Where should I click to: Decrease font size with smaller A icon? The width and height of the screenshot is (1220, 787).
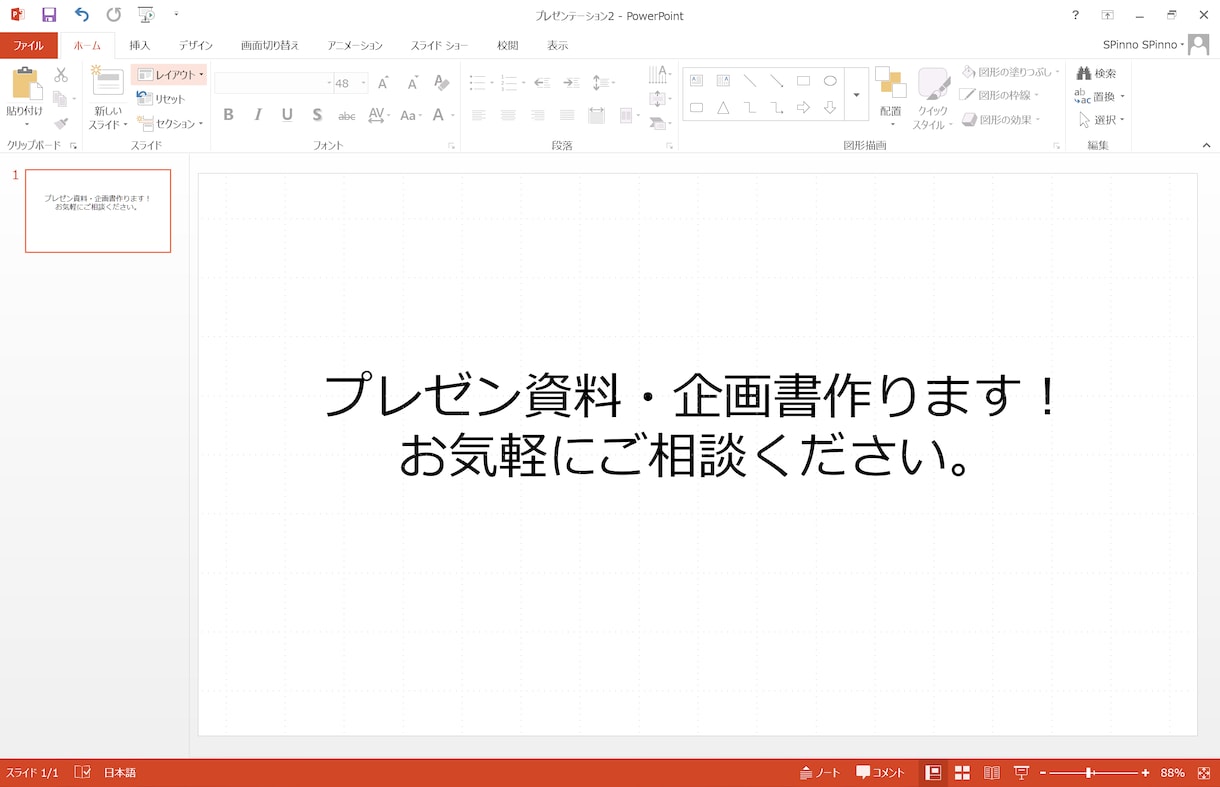coord(412,84)
